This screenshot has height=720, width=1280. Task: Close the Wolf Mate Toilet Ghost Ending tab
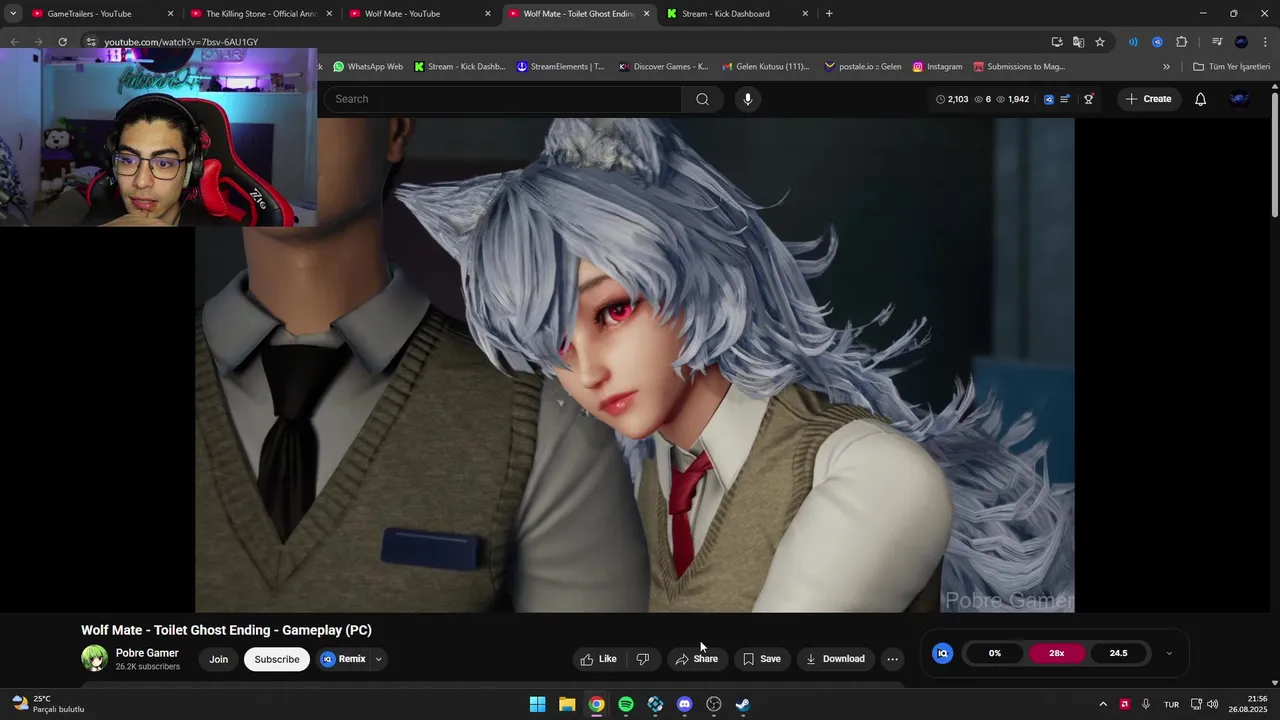(646, 14)
